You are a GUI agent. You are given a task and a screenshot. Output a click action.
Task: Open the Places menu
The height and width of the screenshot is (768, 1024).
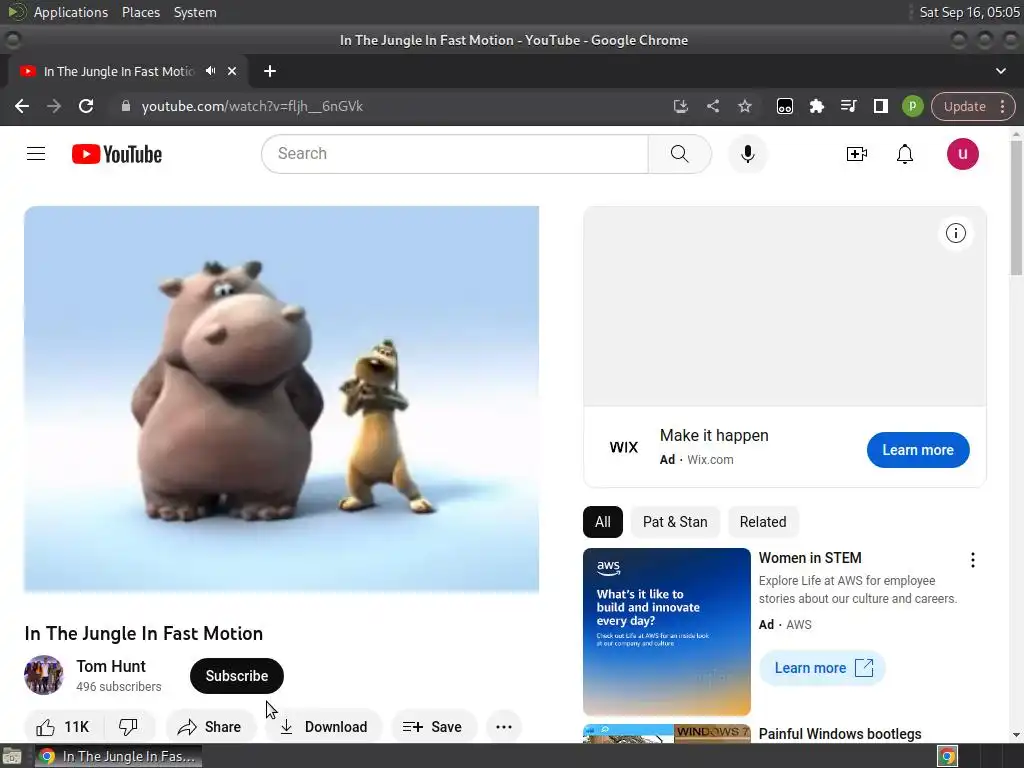[141, 12]
